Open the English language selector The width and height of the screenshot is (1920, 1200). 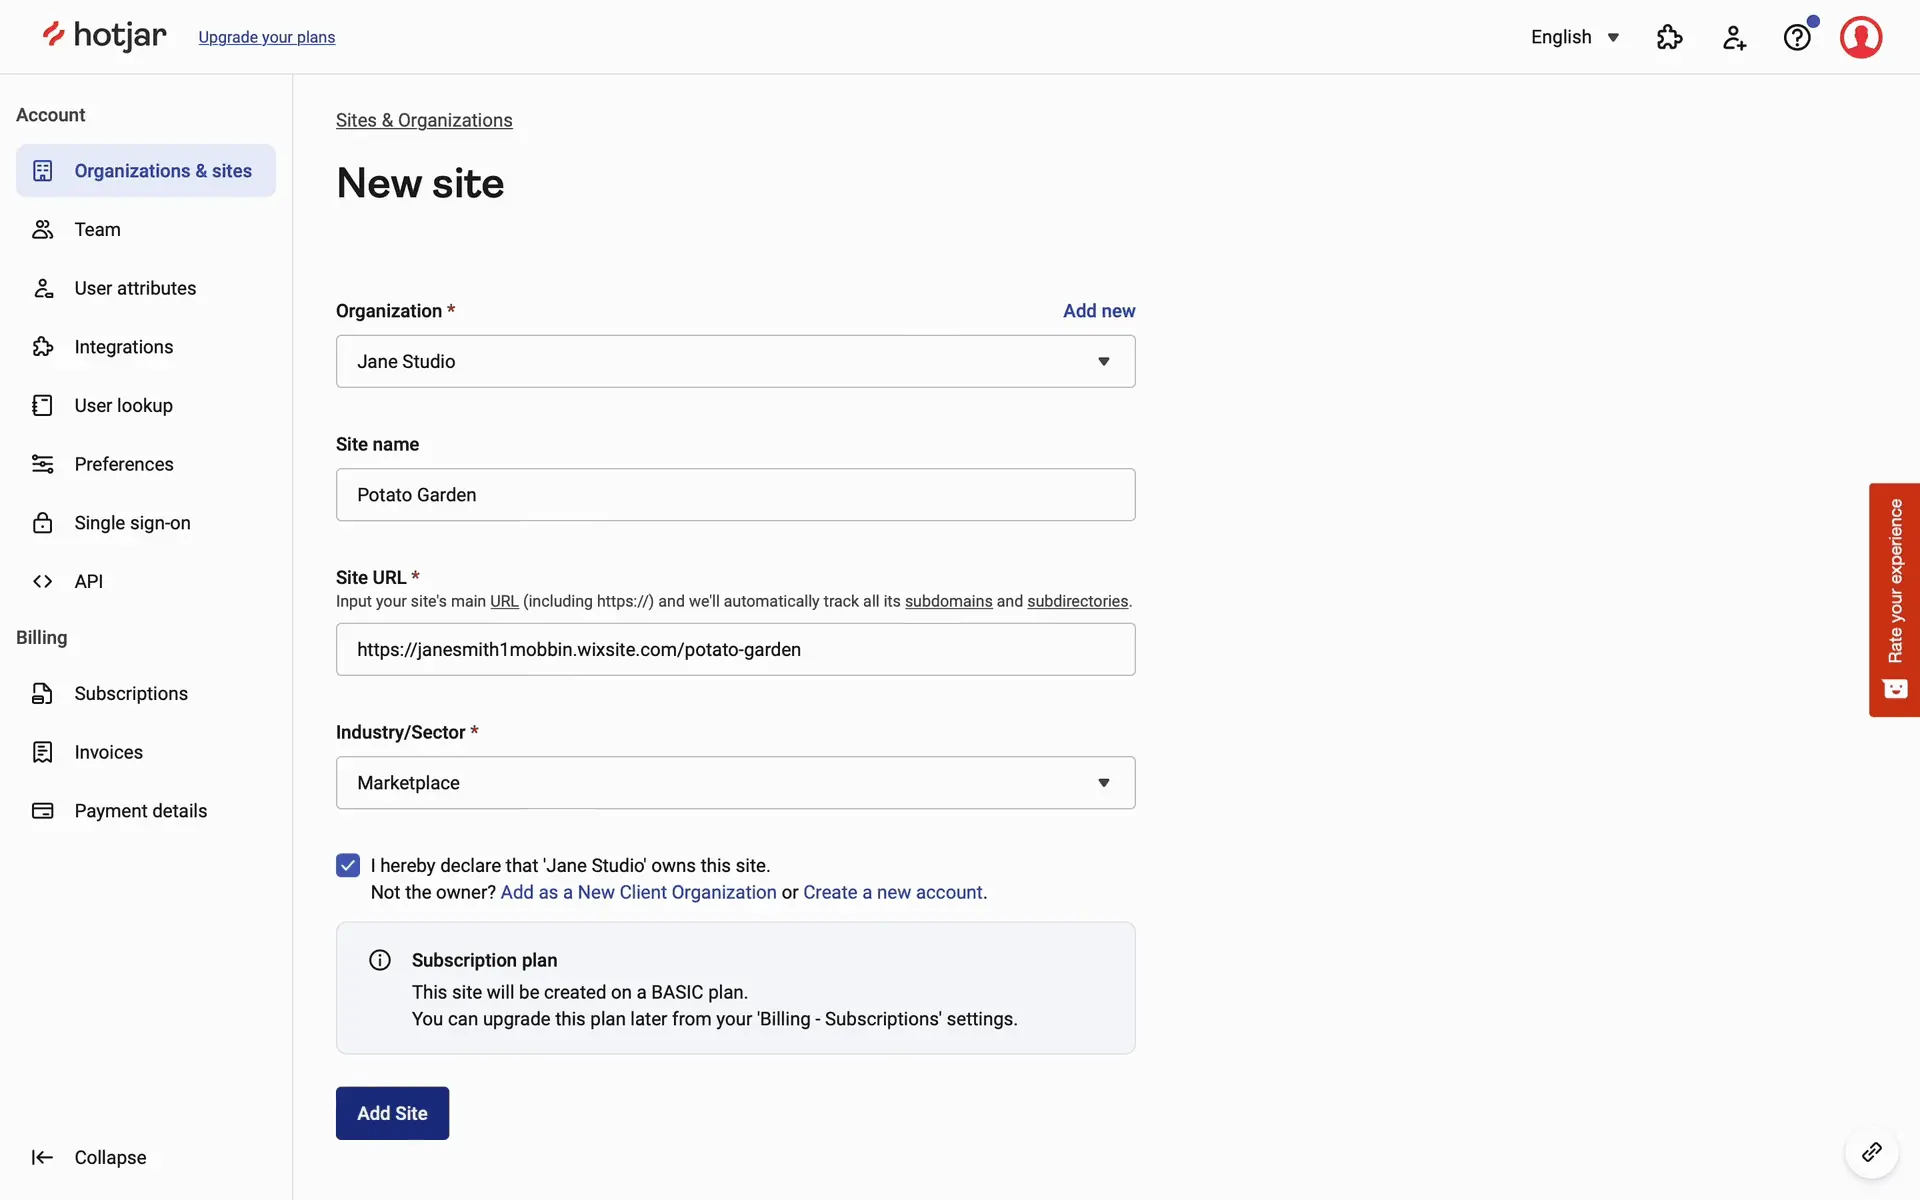click(1574, 37)
